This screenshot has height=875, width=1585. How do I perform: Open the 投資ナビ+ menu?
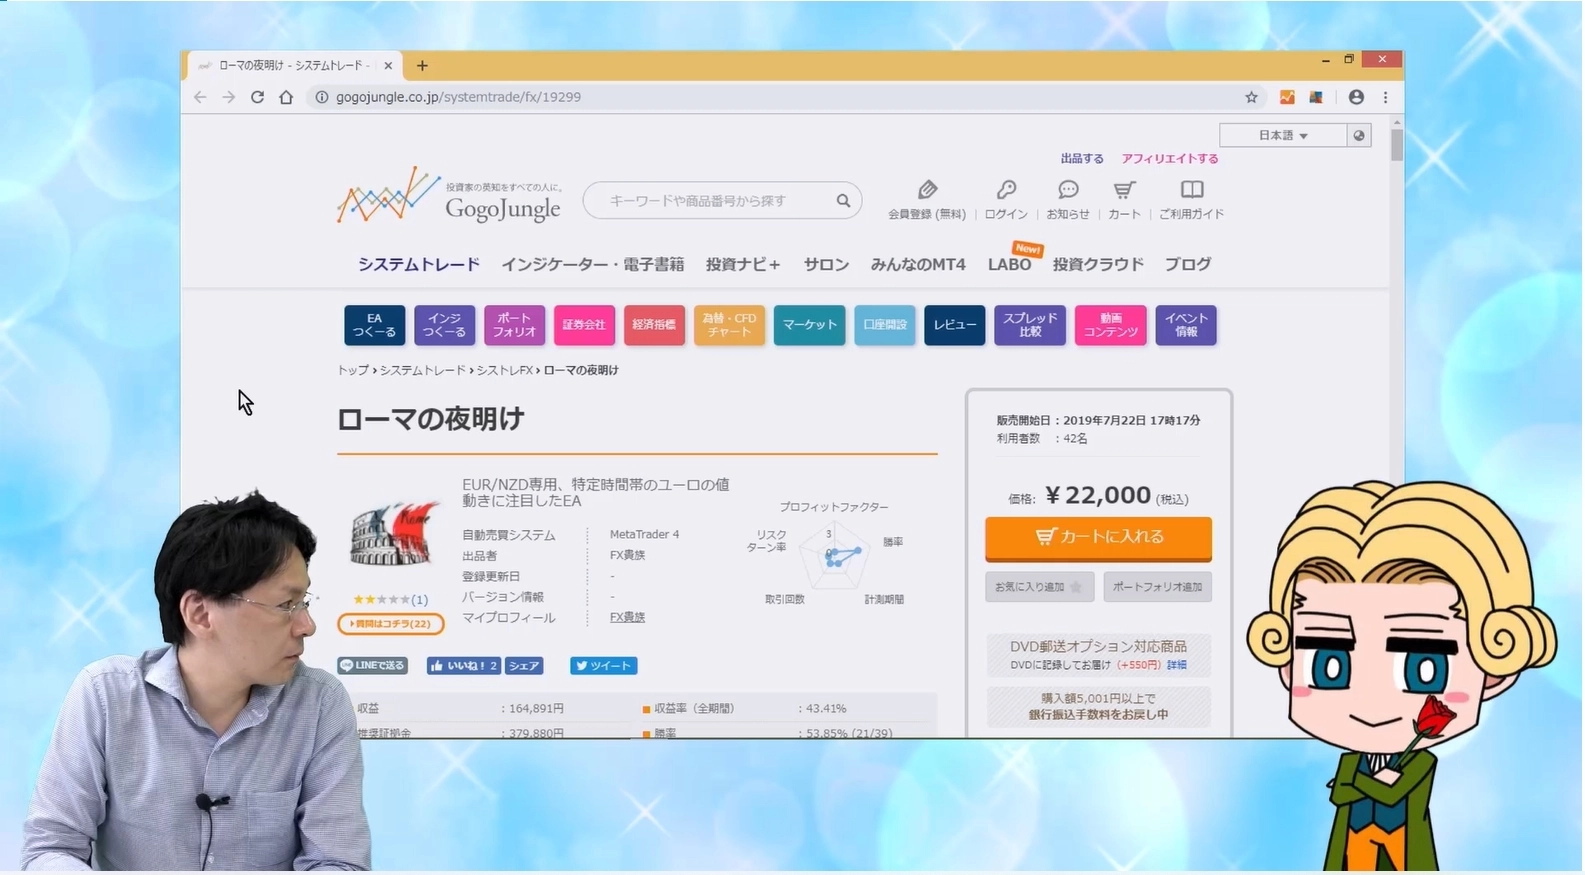click(743, 264)
